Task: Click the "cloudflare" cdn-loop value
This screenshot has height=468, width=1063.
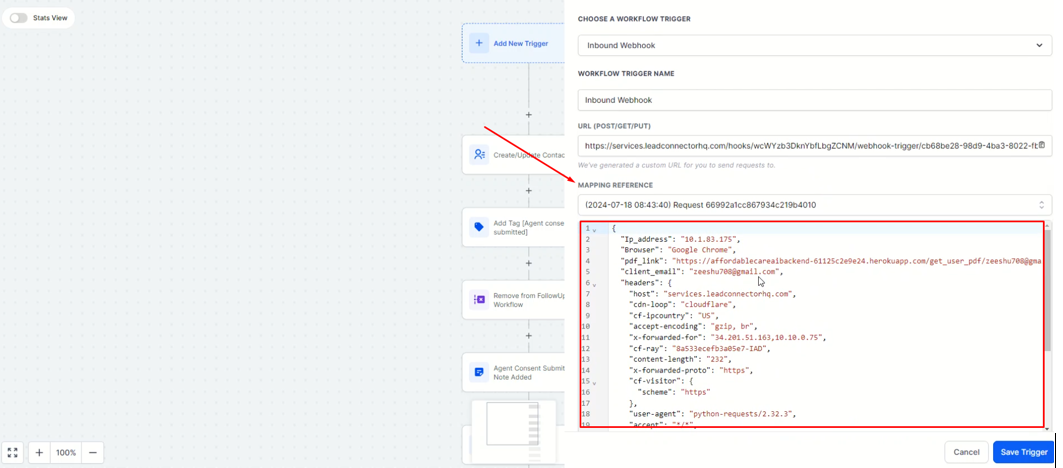Action: [x=704, y=305]
